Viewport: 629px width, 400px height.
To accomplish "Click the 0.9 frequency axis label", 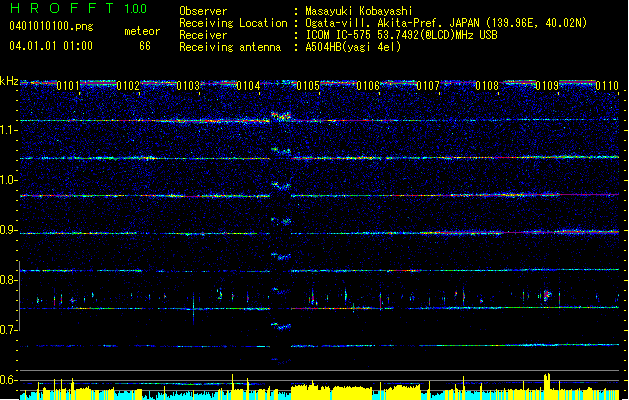I will coord(9,230).
